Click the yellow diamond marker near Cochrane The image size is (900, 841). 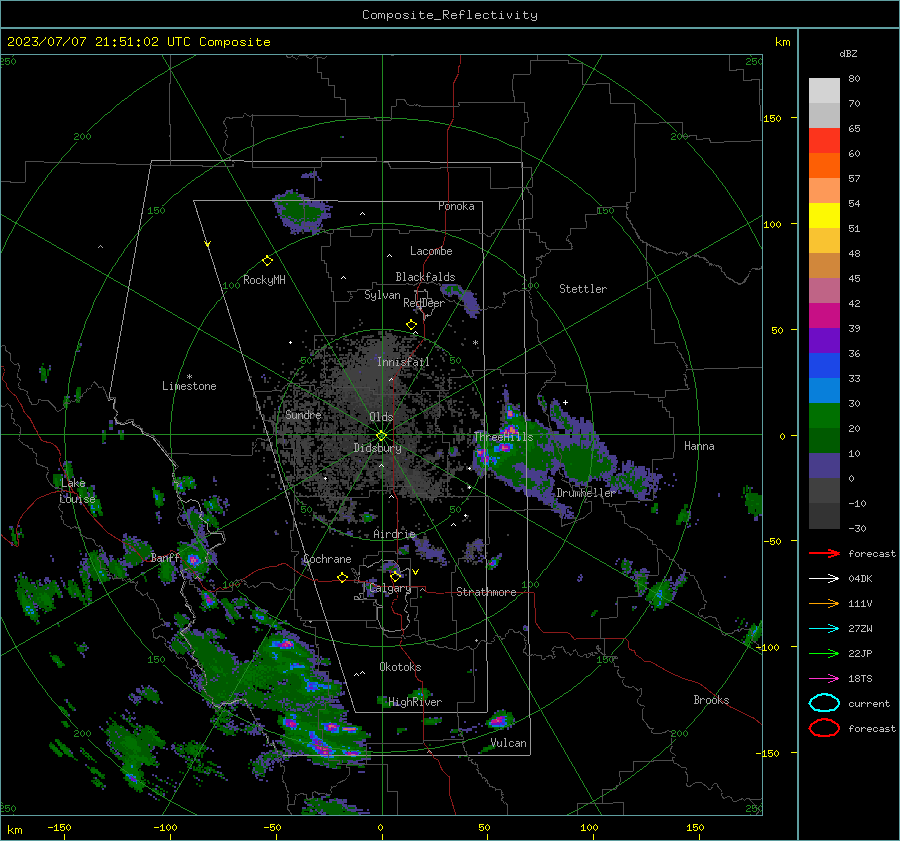coord(343,578)
